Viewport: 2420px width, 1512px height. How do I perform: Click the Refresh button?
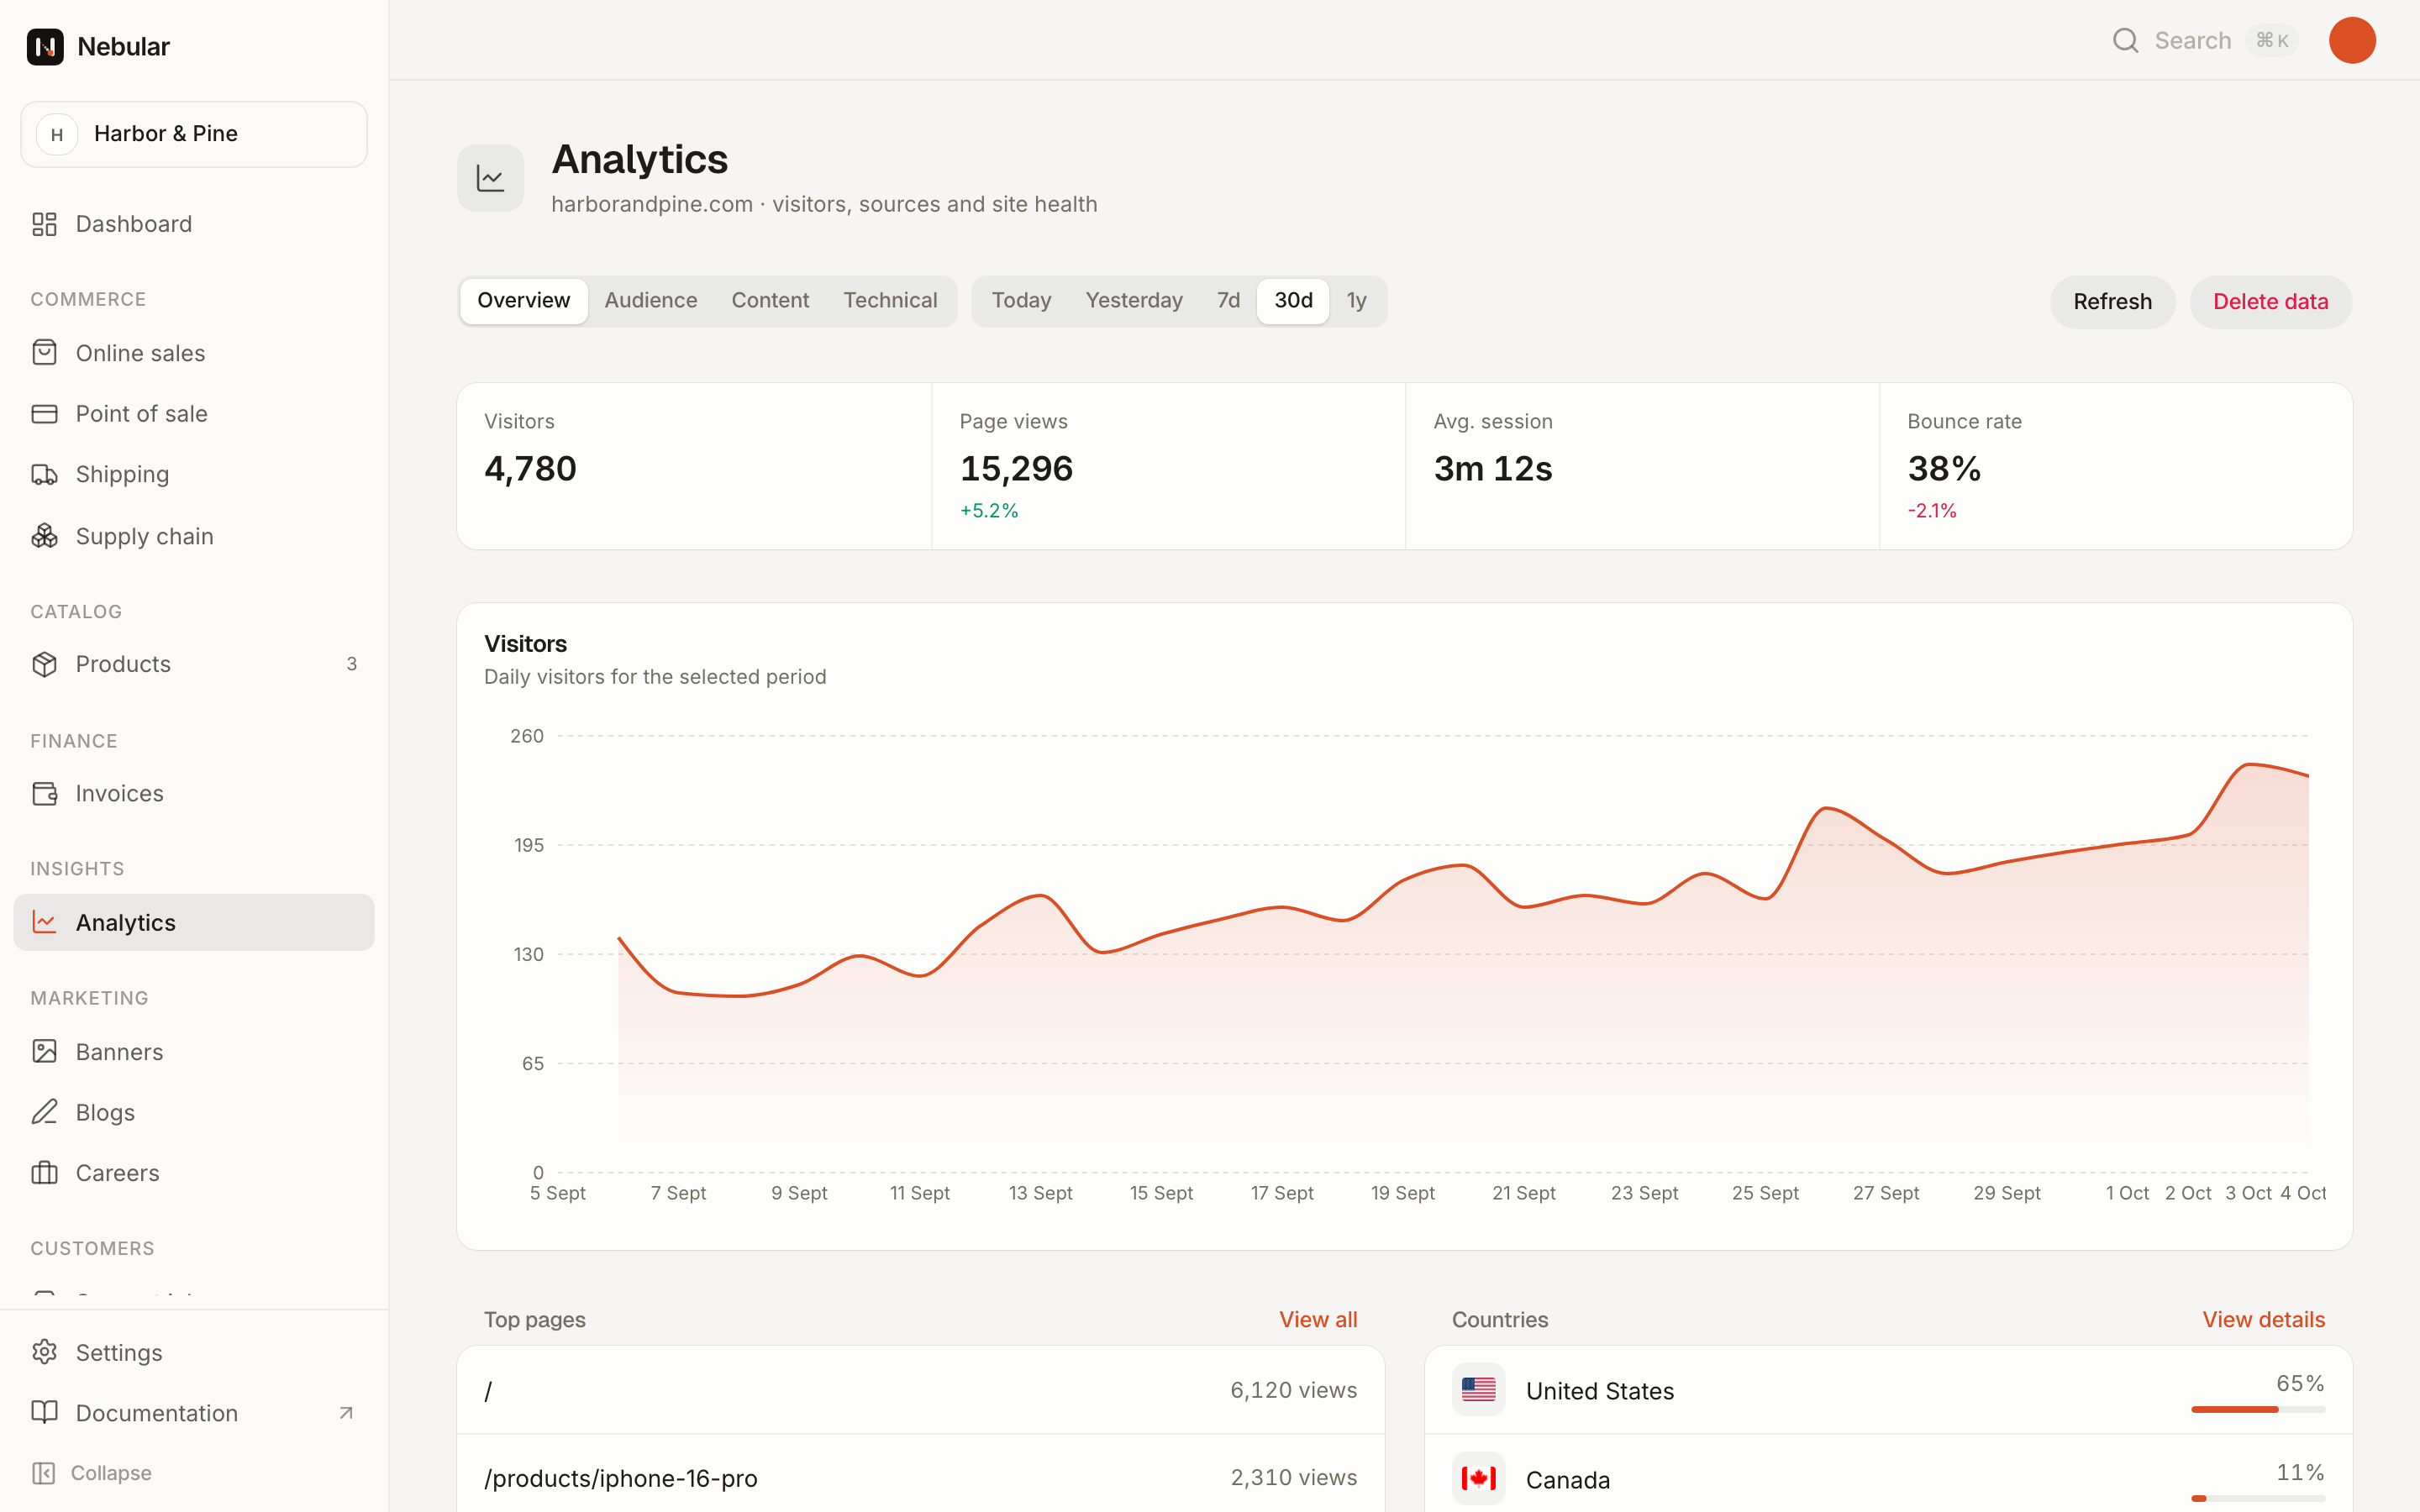pos(2112,302)
